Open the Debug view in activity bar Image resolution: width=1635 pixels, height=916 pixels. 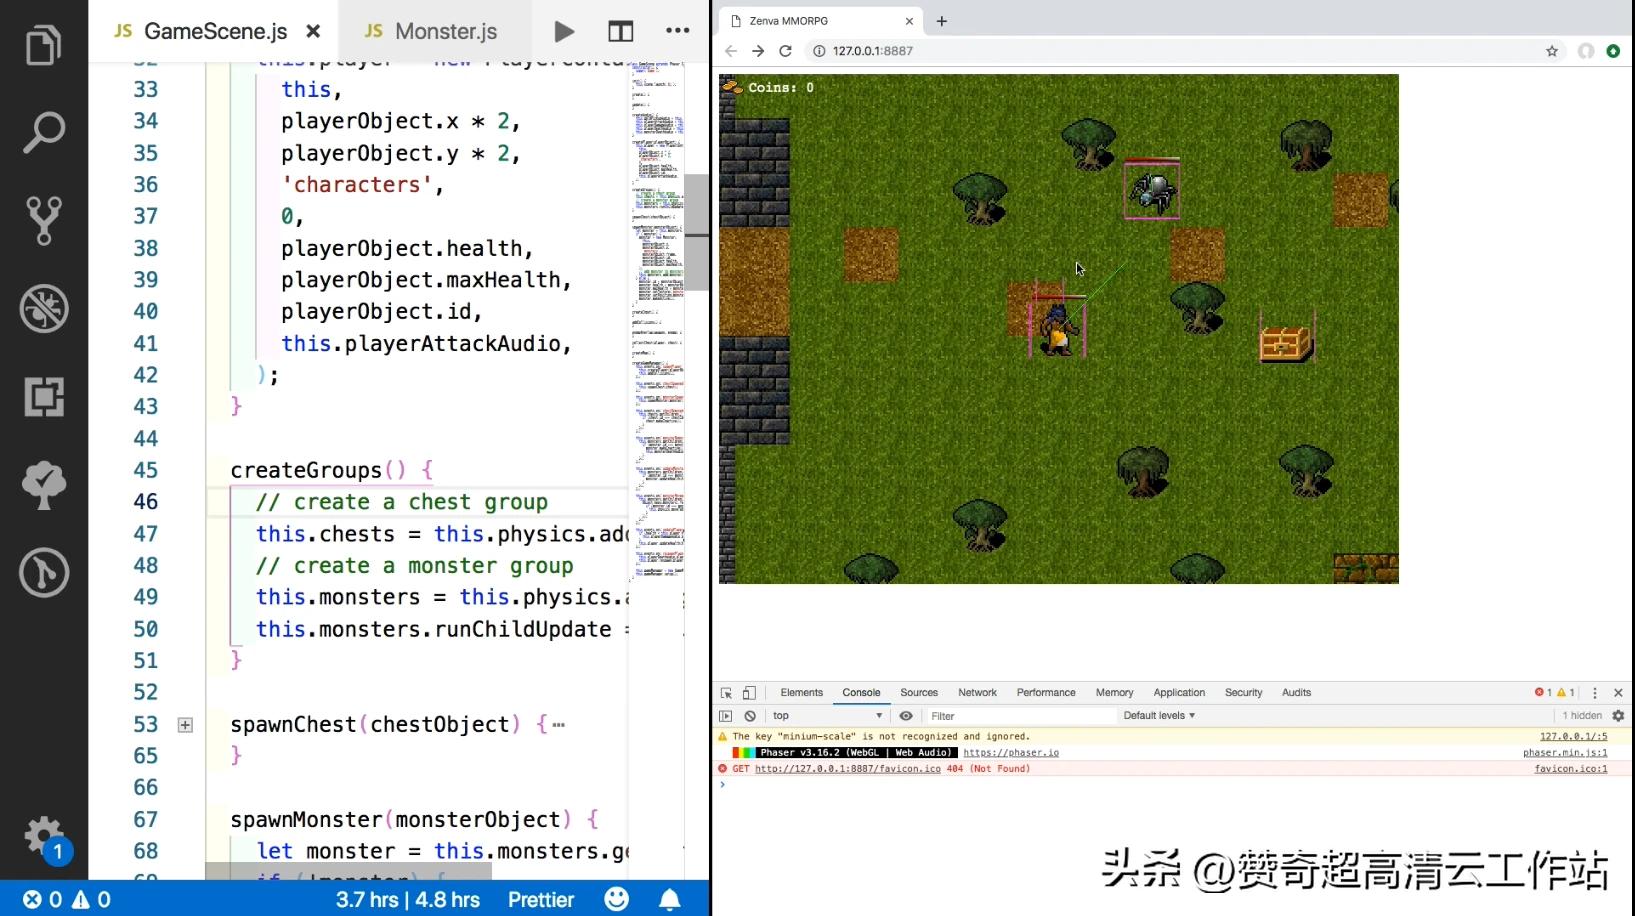44,308
